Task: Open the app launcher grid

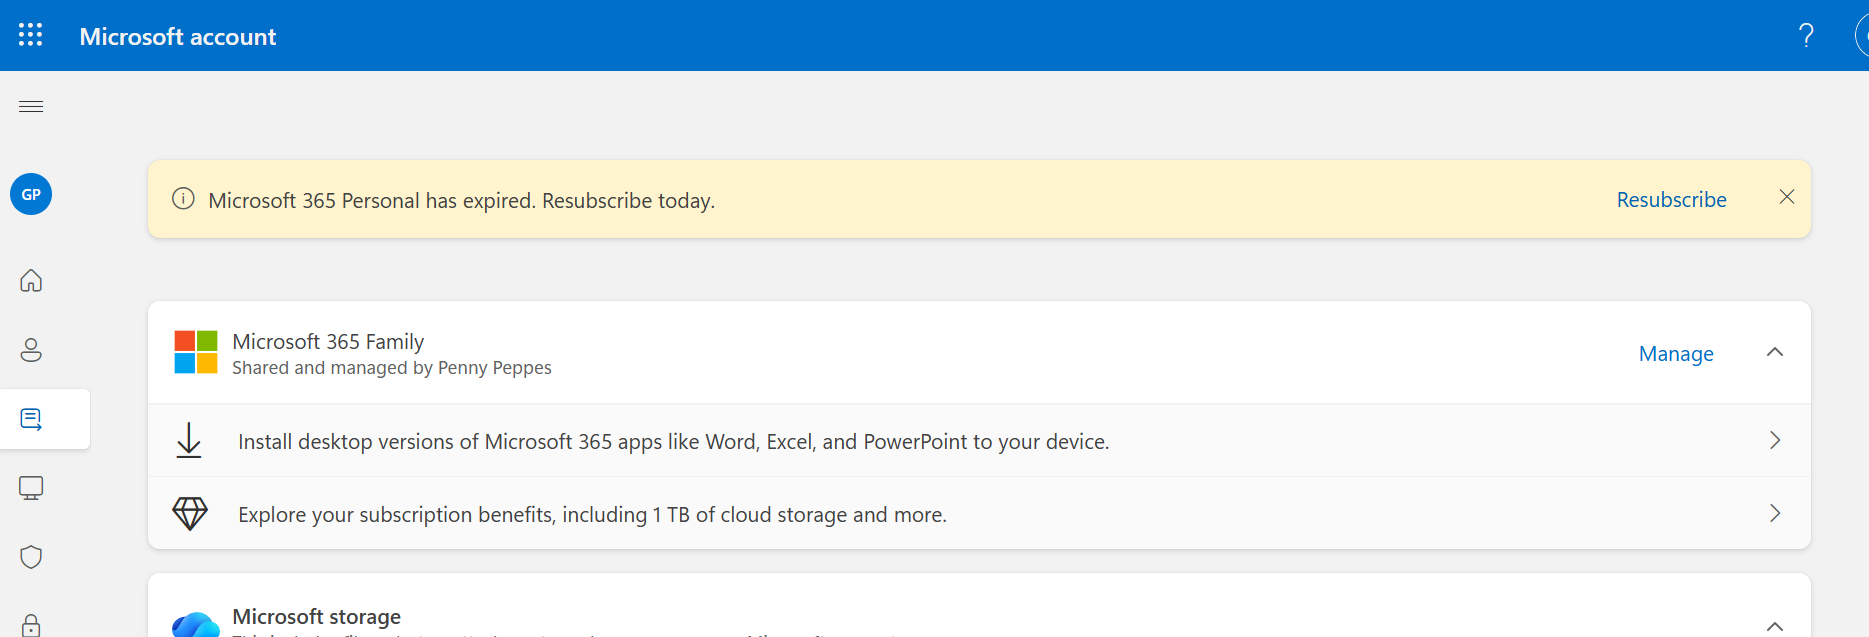Action: 31,35
